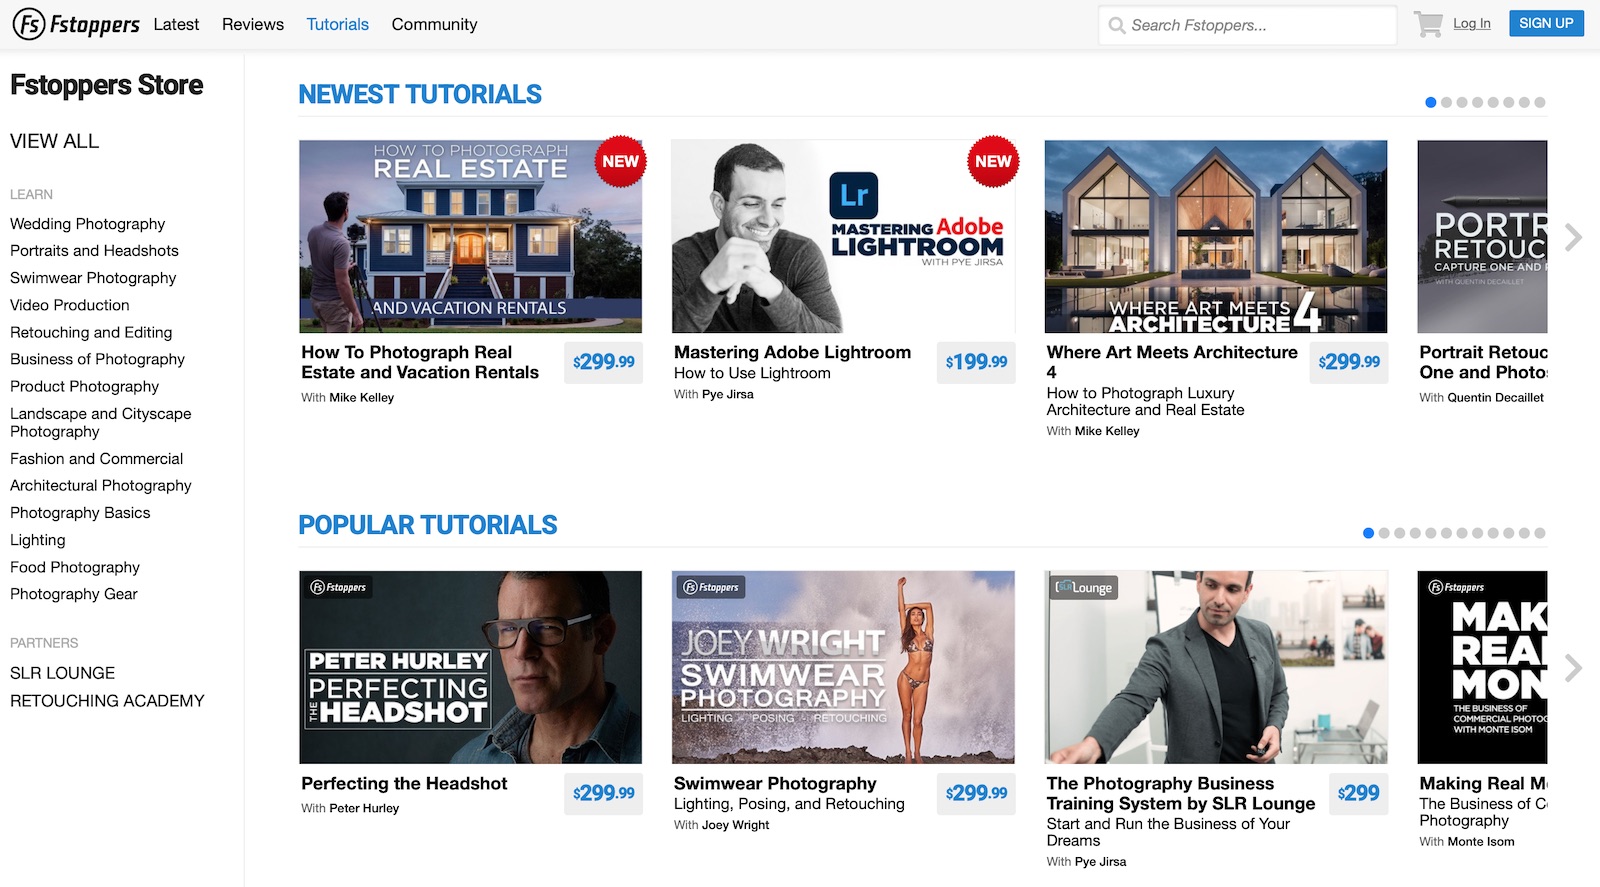Open the Tutorials nav tab

pyautogui.click(x=337, y=24)
